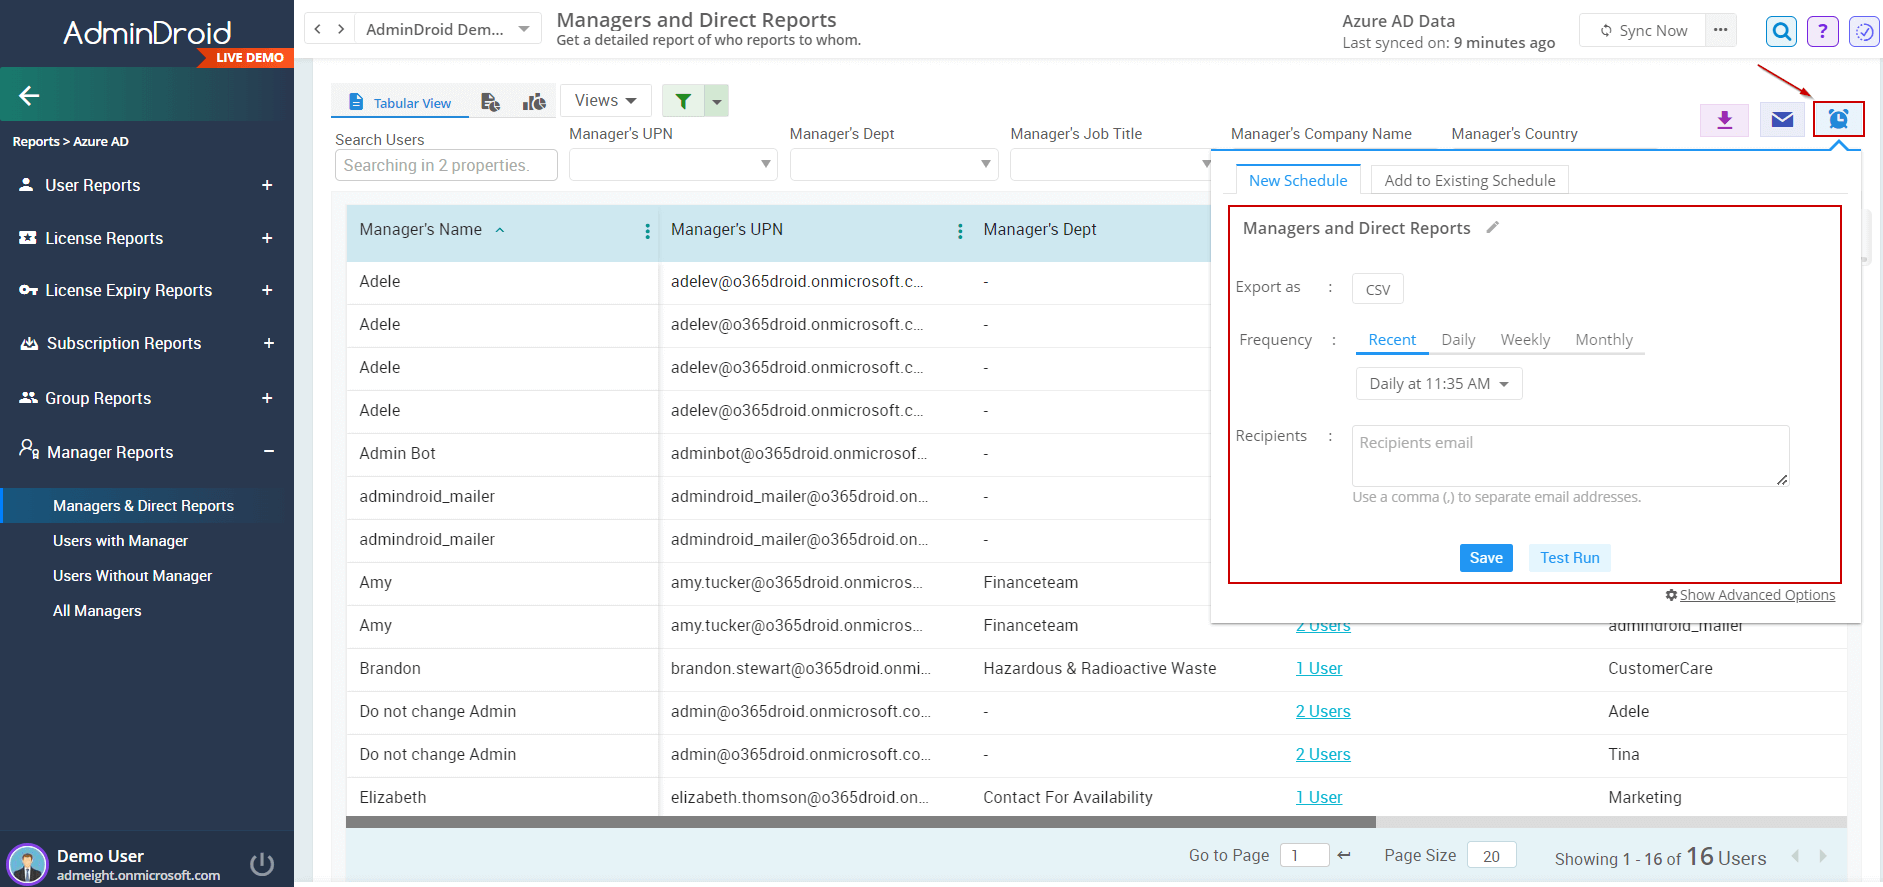Open Managers & Direct Reports item

click(x=143, y=506)
